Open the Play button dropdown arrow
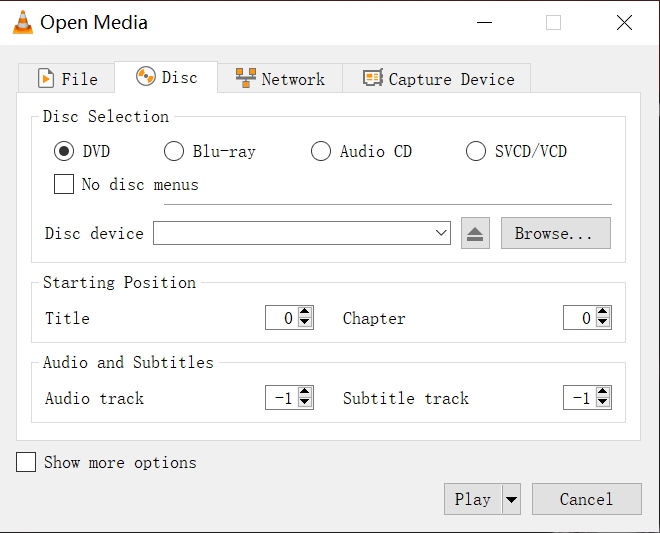The height and width of the screenshot is (533, 660). point(511,499)
